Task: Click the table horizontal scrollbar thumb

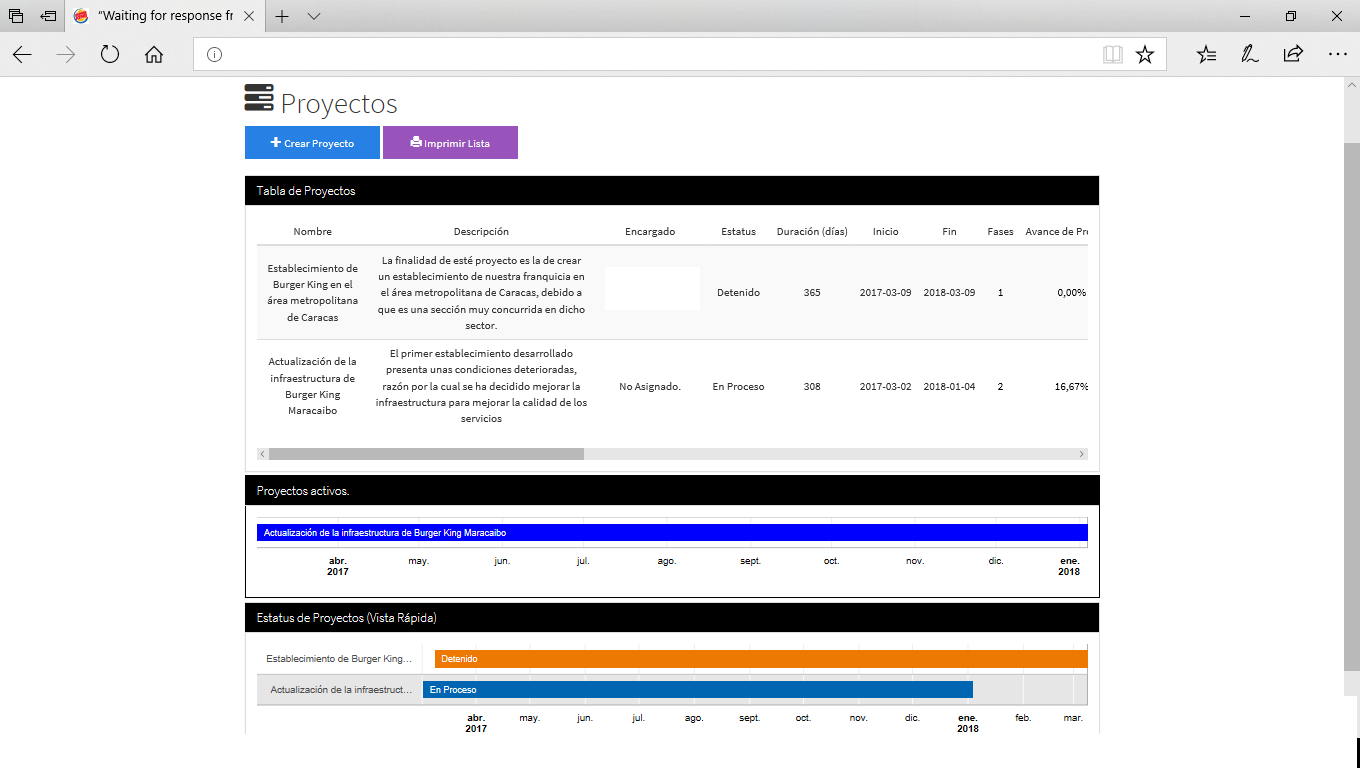Action: [426, 454]
